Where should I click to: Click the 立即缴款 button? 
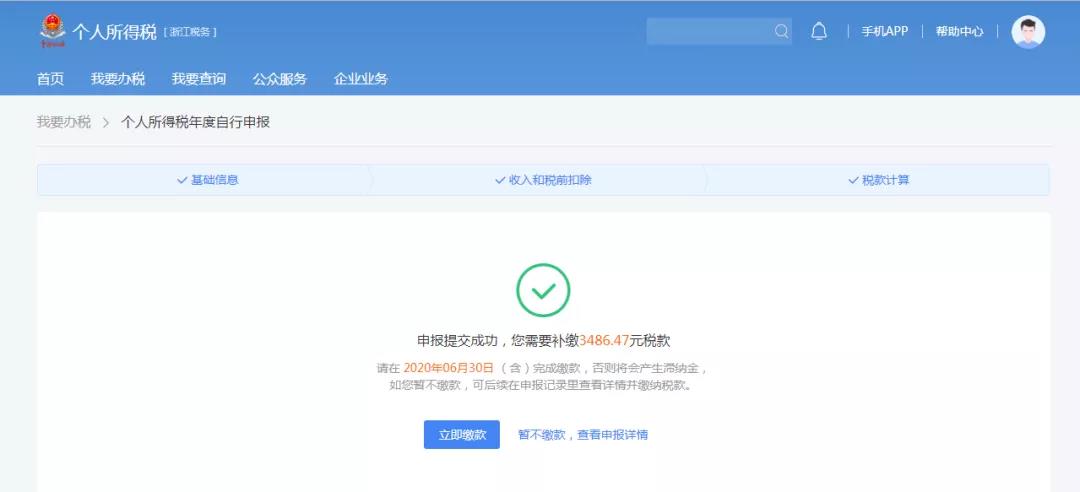(x=461, y=435)
